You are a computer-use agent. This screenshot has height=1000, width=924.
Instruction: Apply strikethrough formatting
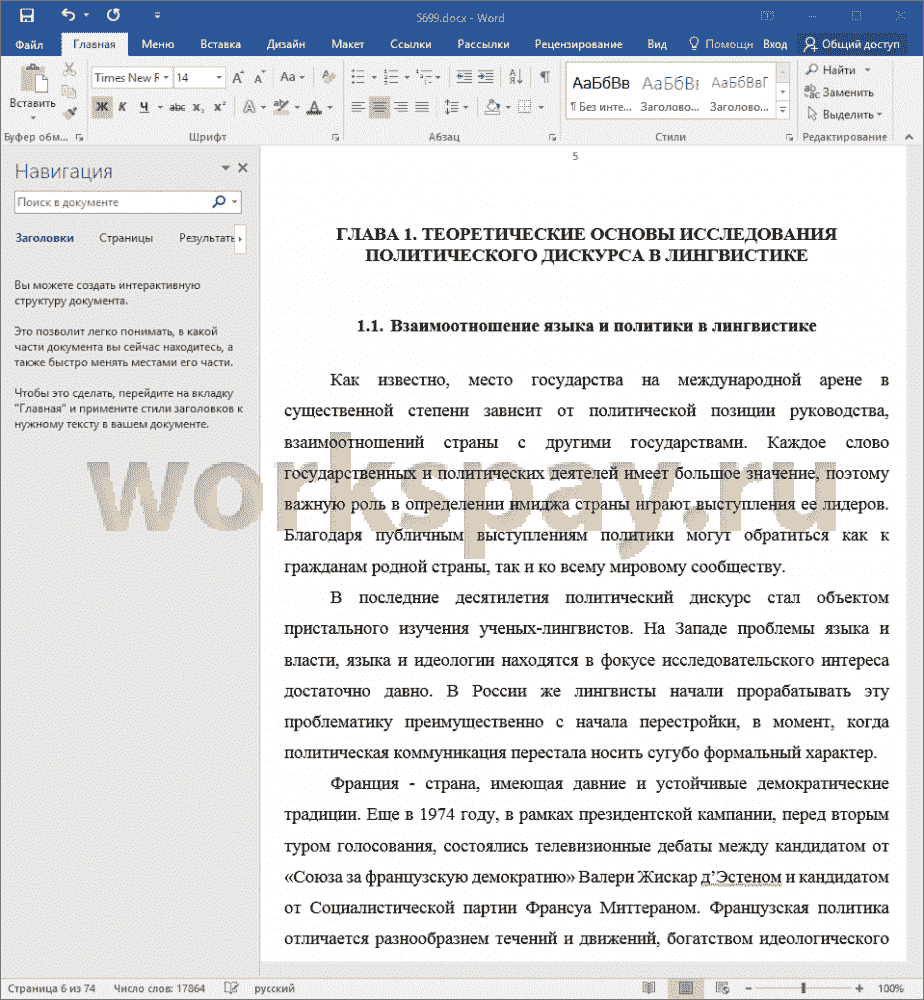pyautogui.click(x=177, y=107)
